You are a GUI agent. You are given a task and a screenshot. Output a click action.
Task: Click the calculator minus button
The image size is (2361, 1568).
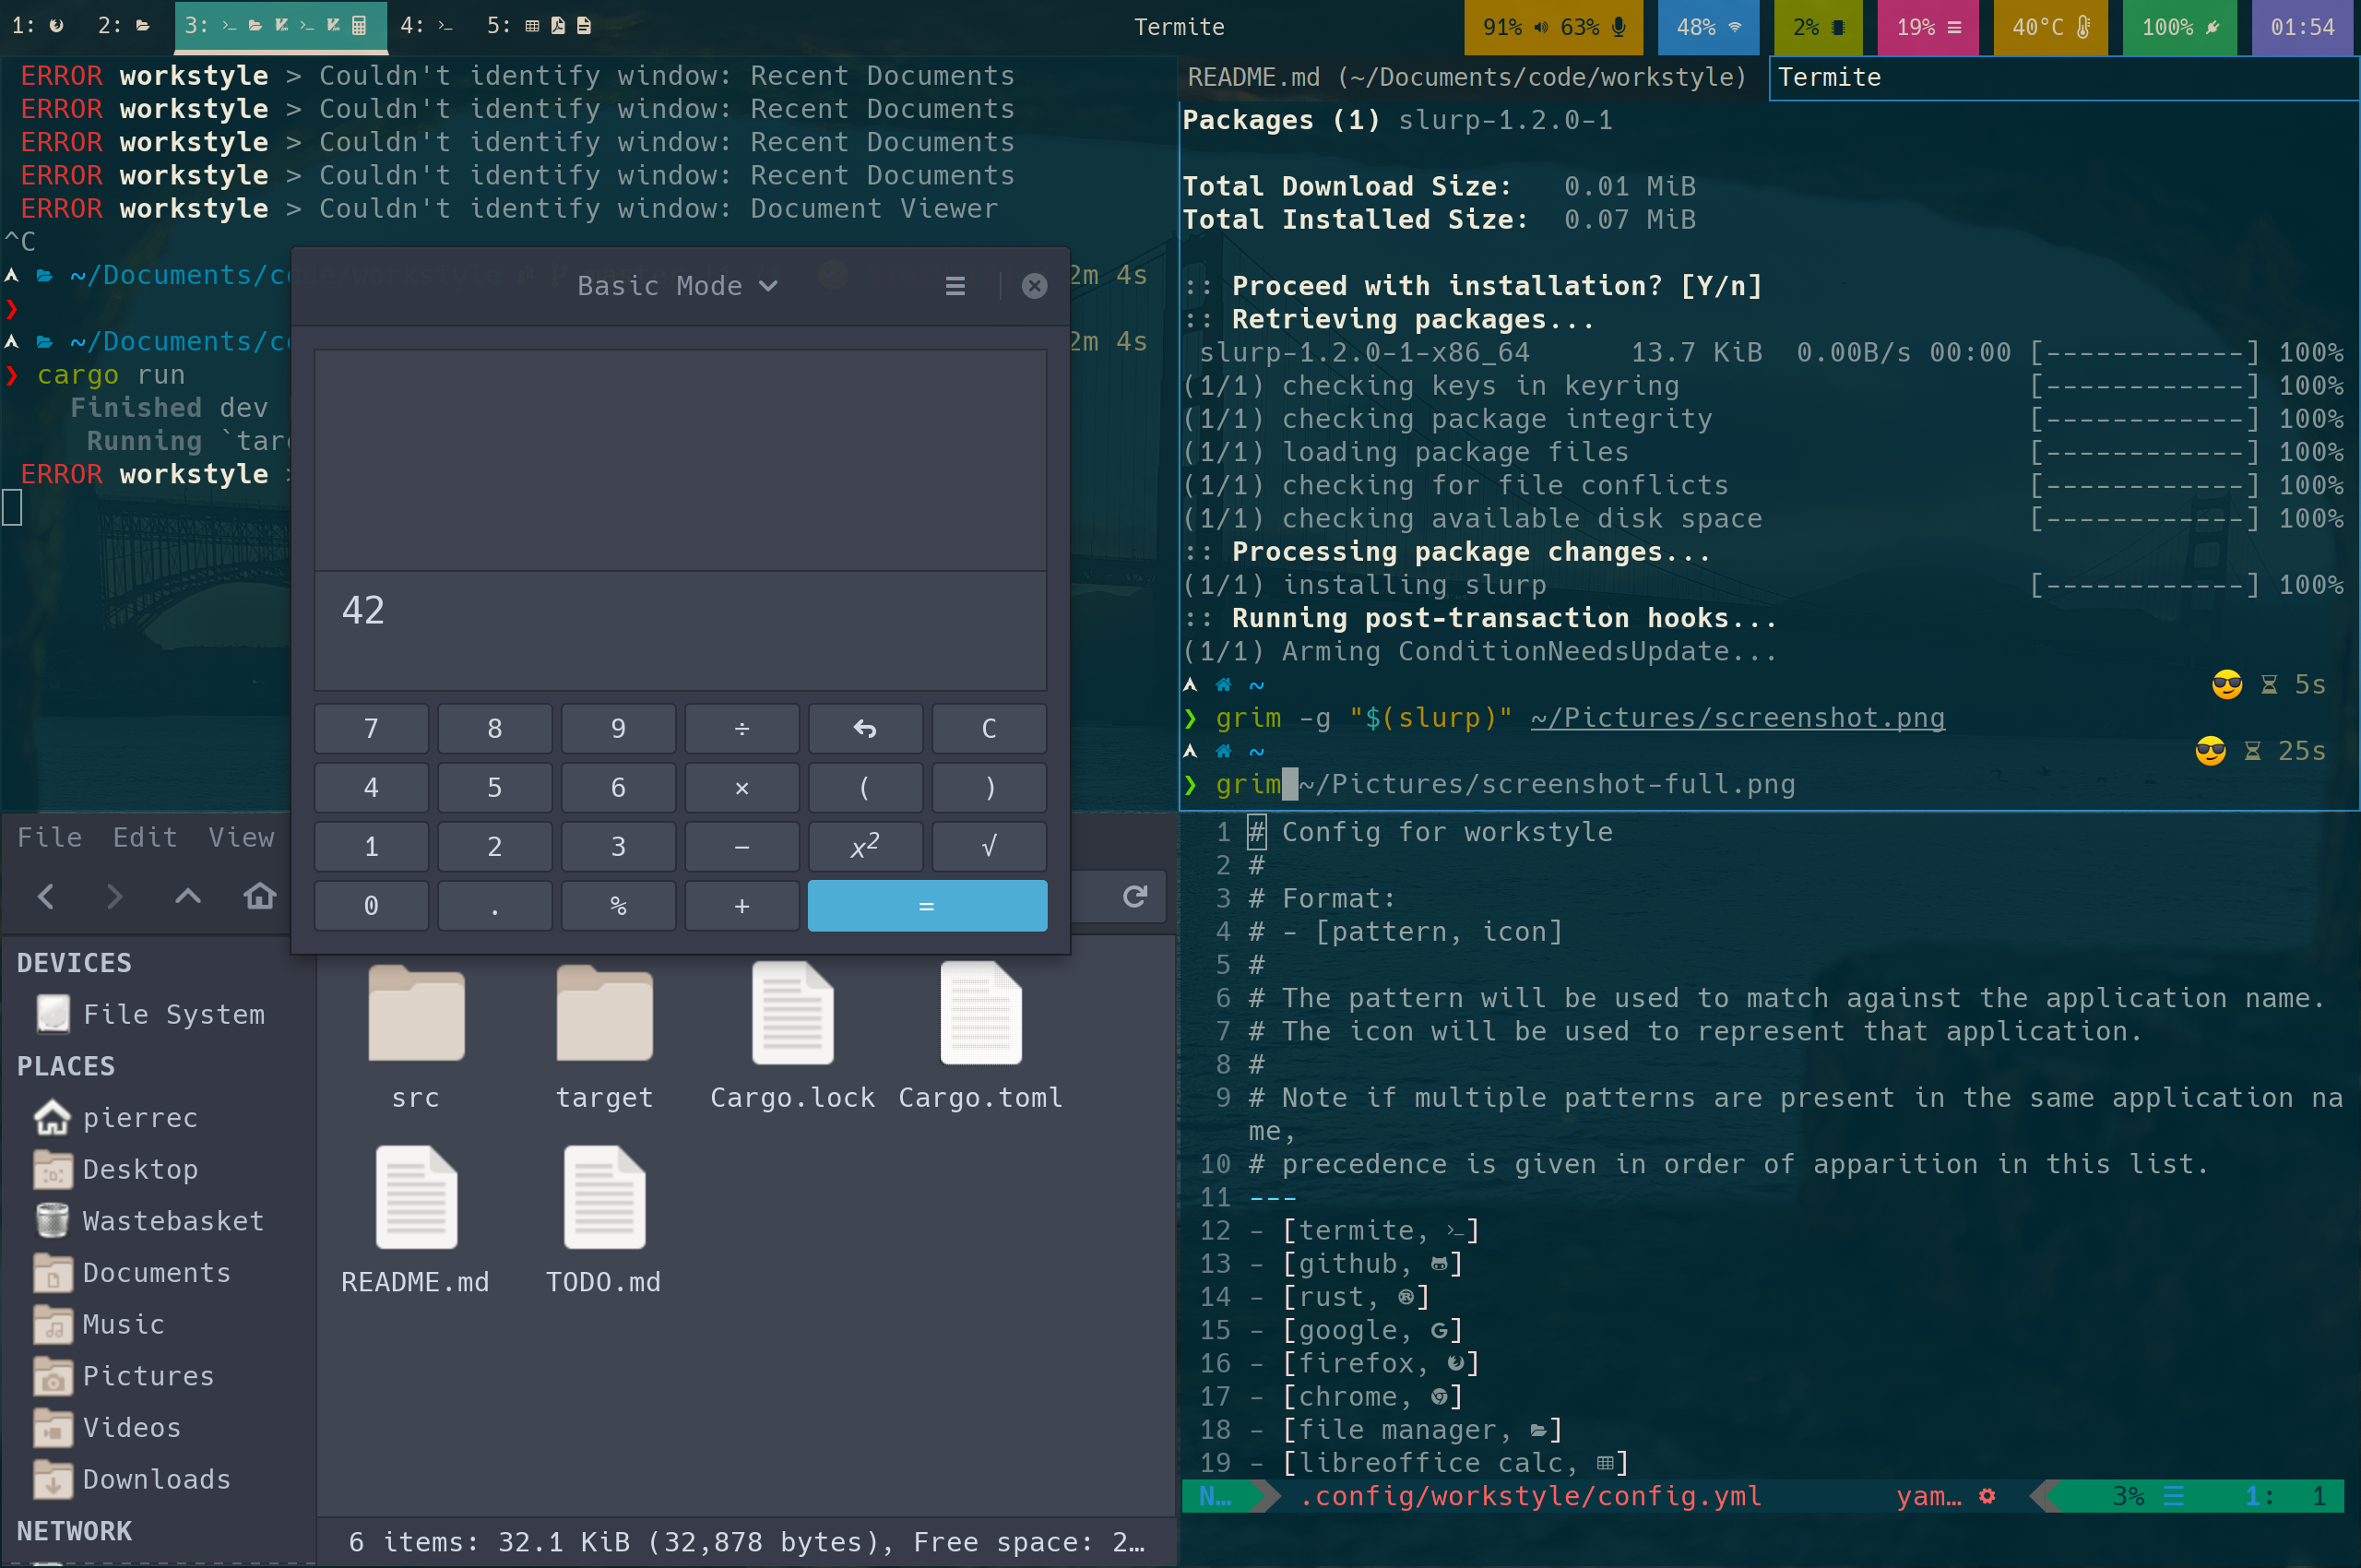click(742, 846)
